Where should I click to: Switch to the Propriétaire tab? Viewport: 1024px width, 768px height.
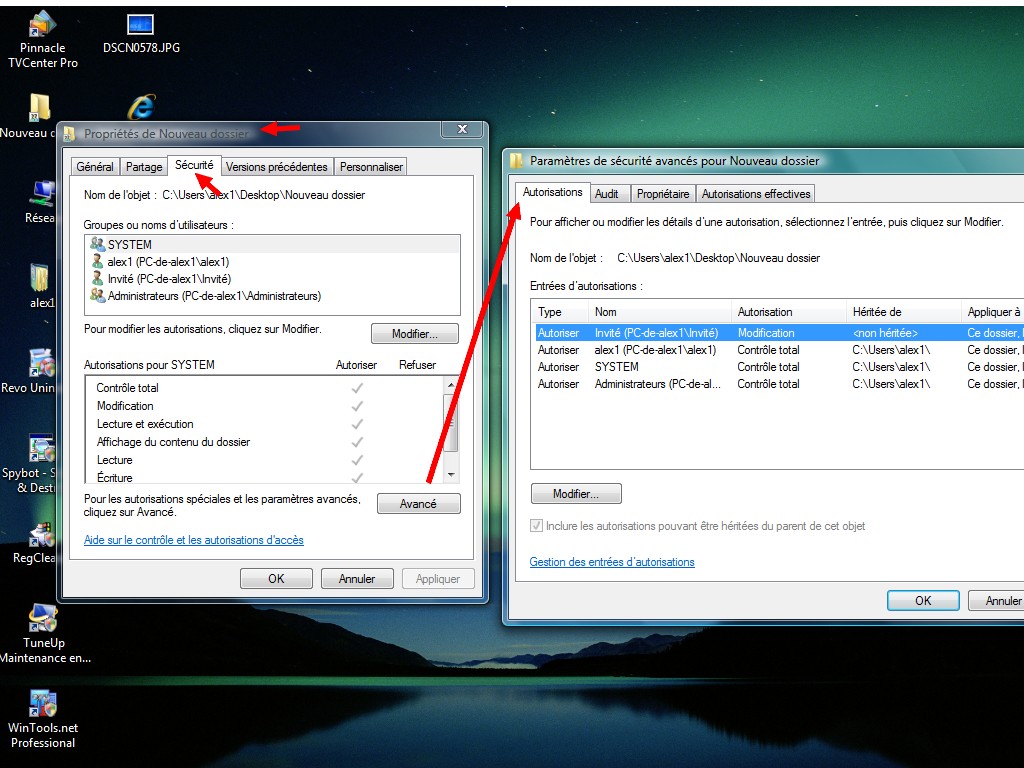click(662, 194)
